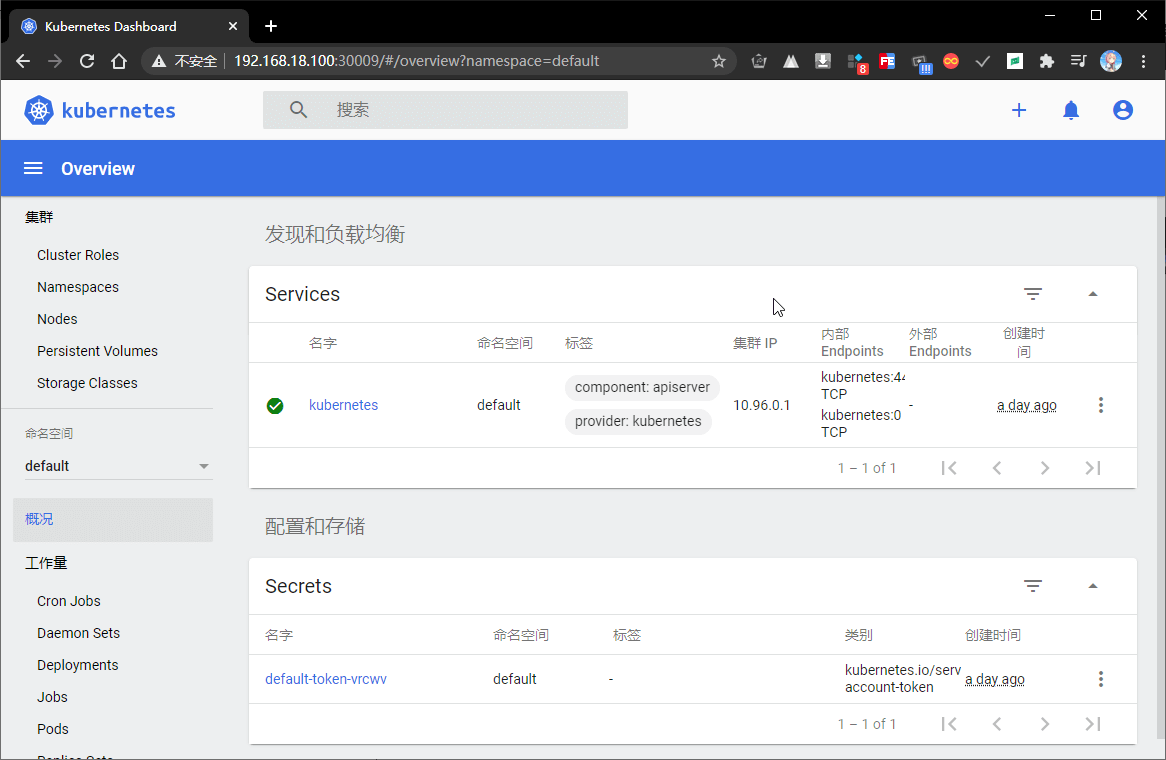Filter the Services card list
The width and height of the screenshot is (1166, 760).
1033,294
